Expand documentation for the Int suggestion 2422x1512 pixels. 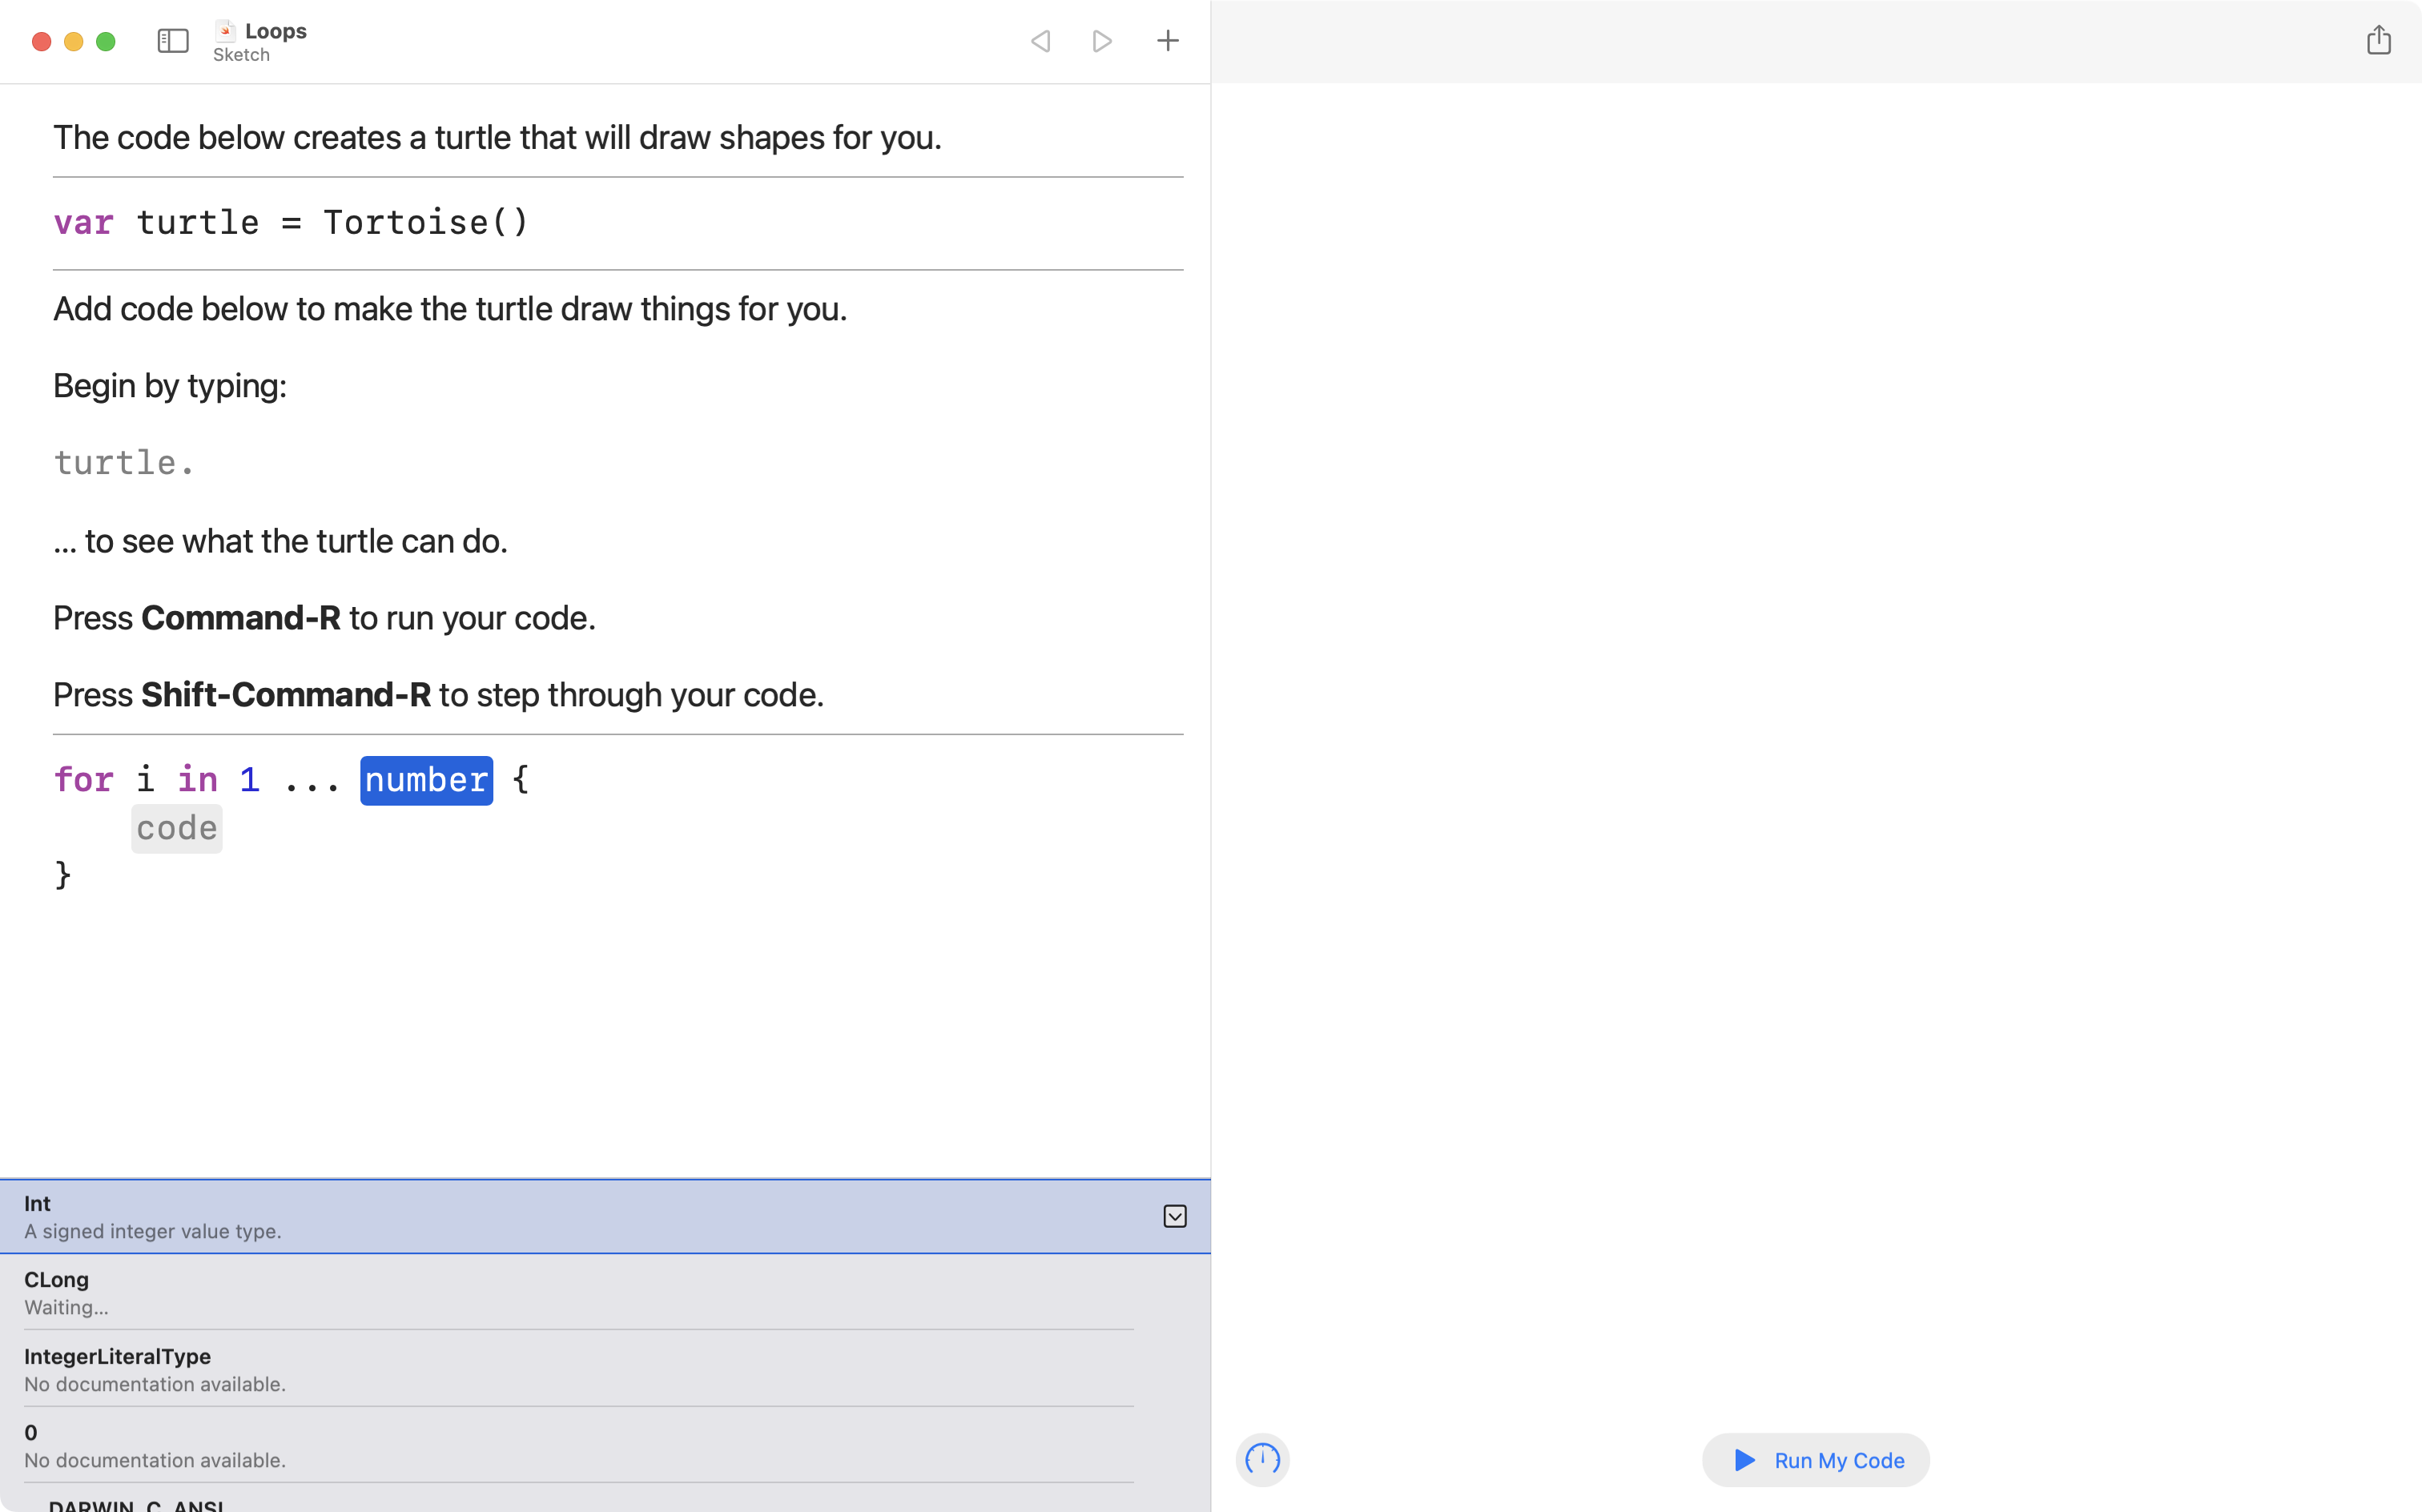pyautogui.click(x=1175, y=1216)
